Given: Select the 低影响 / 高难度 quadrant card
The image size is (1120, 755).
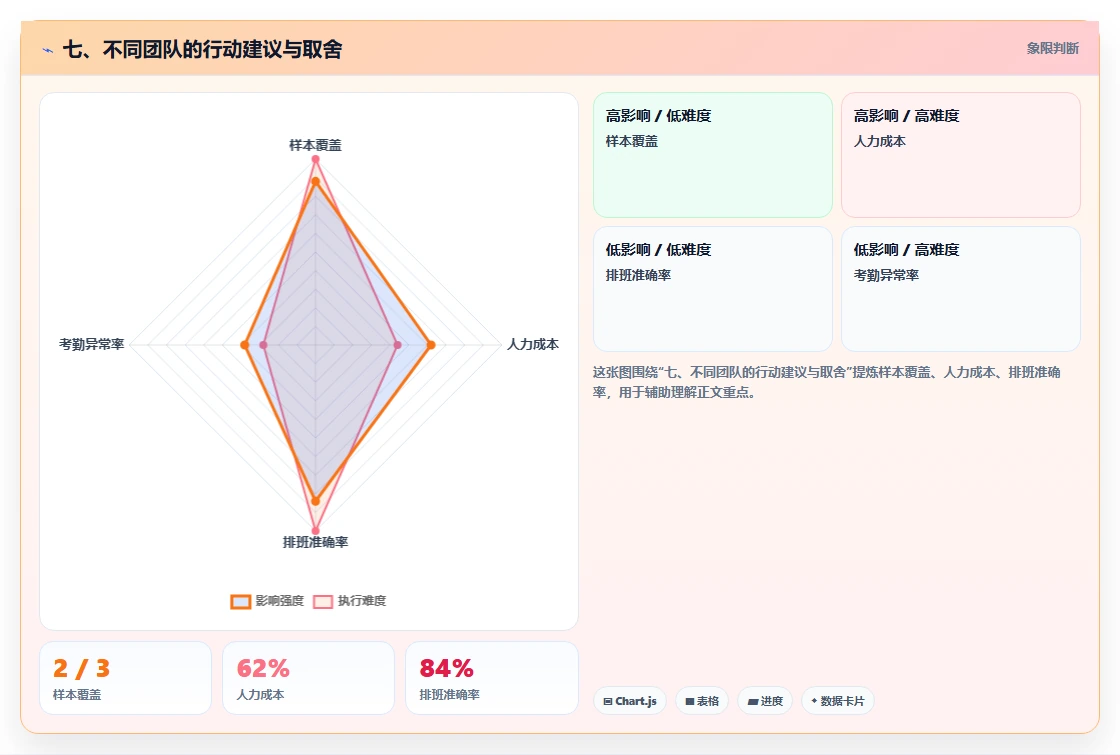Looking at the screenshot, I should (961, 289).
